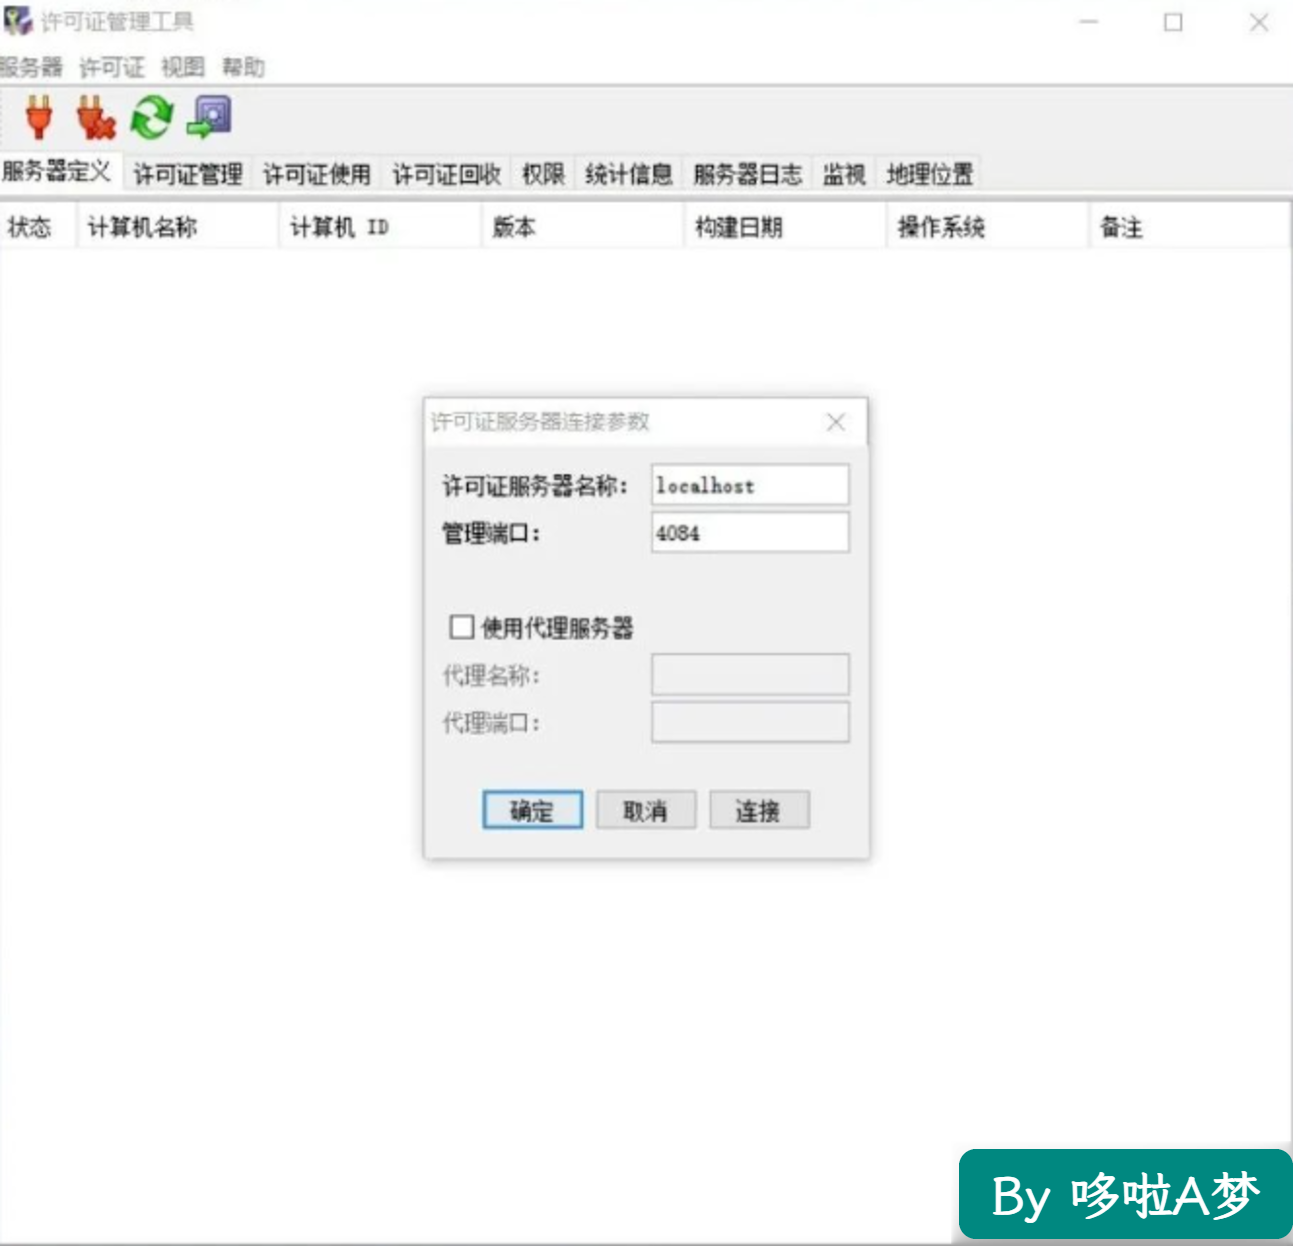The width and height of the screenshot is (1293, 1246).
Task: Click the 管理端口 field showing 4084
Action: [750, 533]
